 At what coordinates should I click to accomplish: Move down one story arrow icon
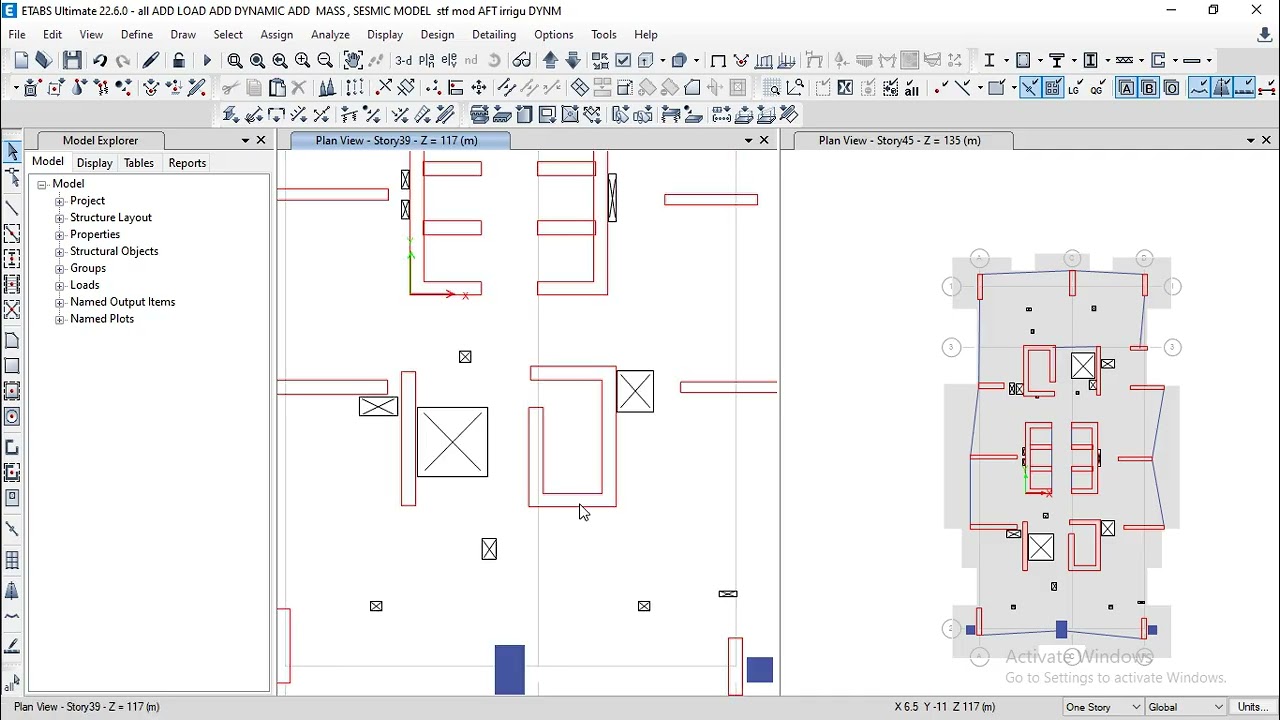(573, 61)
